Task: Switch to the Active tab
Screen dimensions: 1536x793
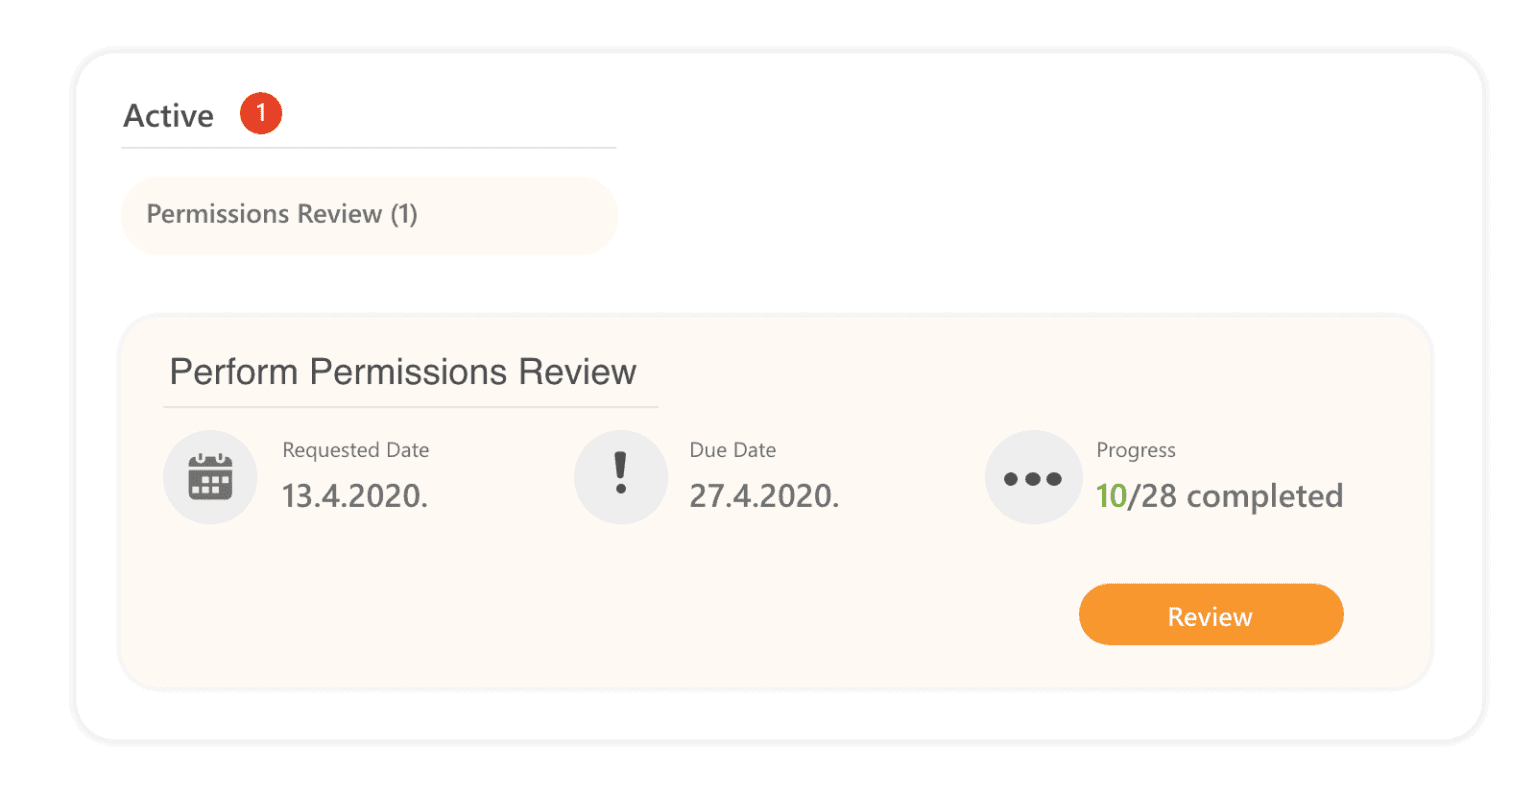Action: (x=167, y=115)
